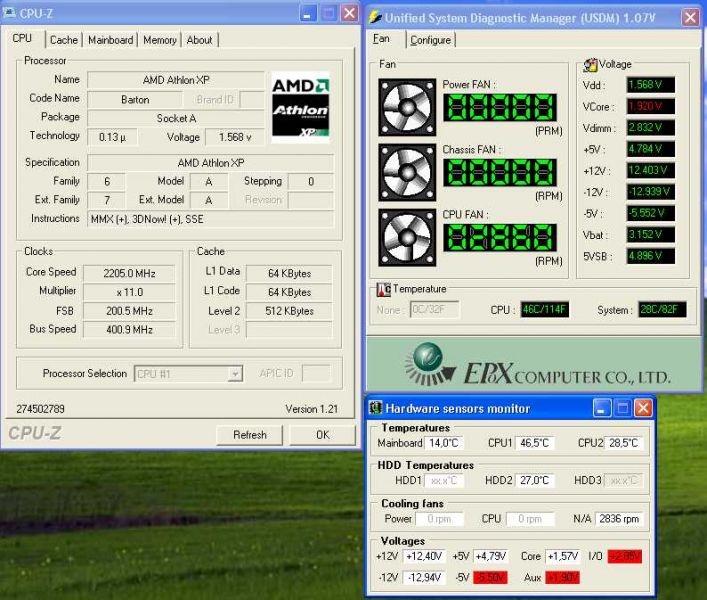The image size is (707, 600).
Task: Close the CPU-Z window
Action: (349, 14)
